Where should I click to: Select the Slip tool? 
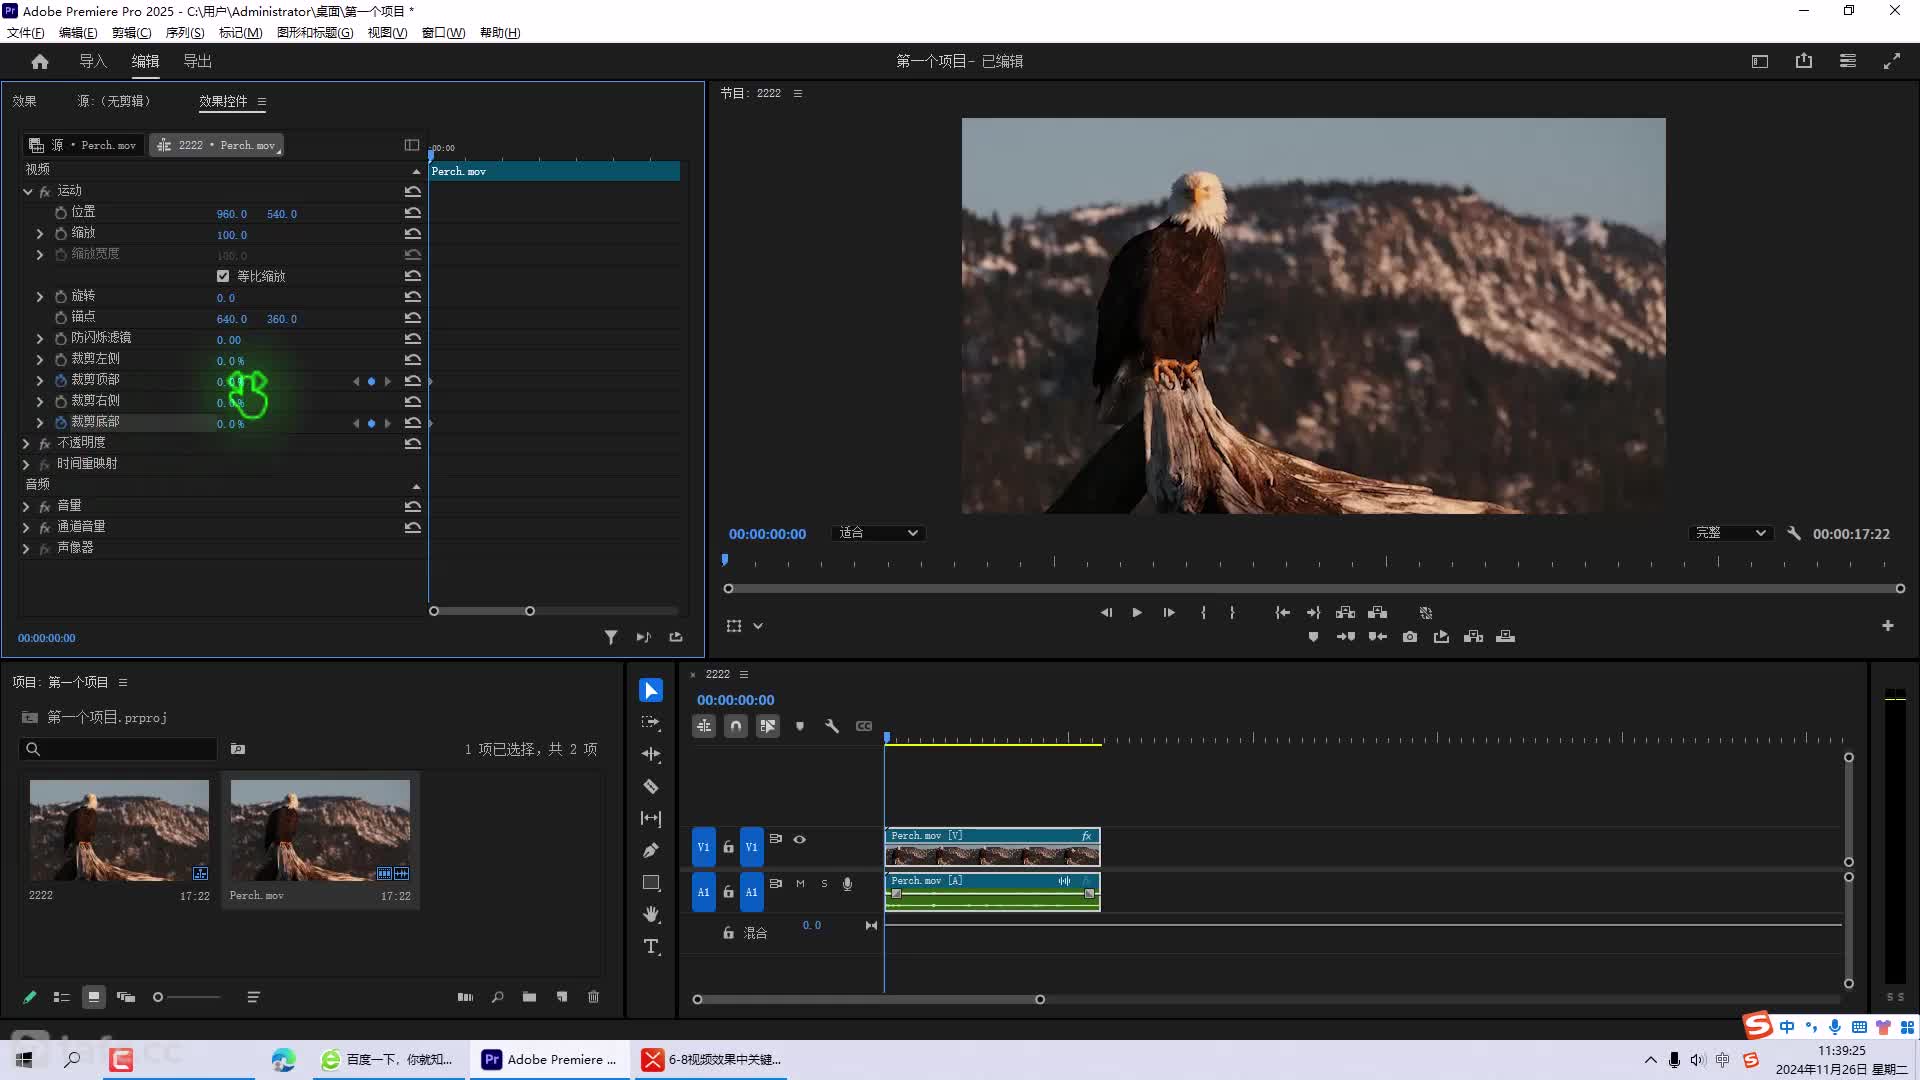pos(651,818)
